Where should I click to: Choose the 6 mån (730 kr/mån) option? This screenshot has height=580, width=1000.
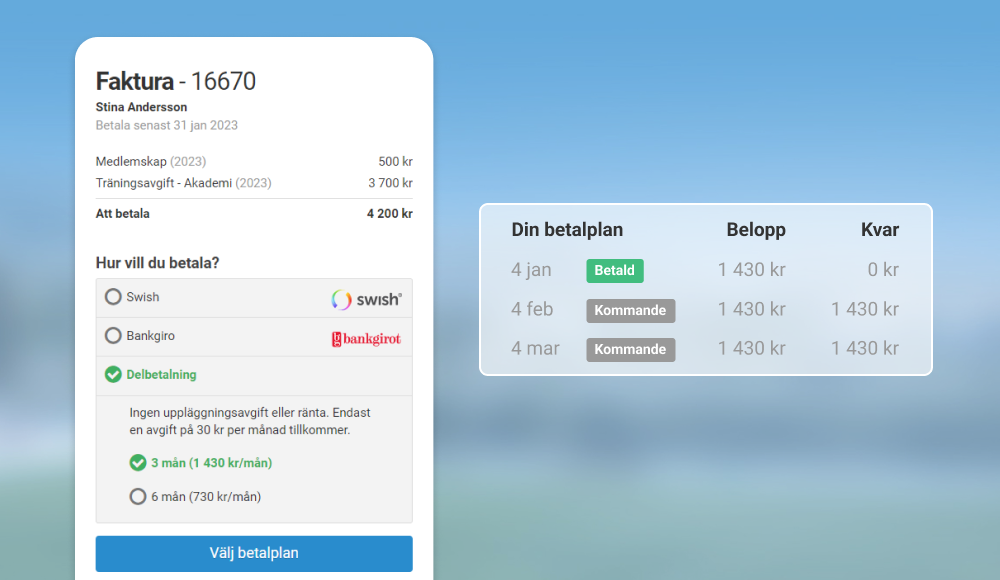point(138,496)
